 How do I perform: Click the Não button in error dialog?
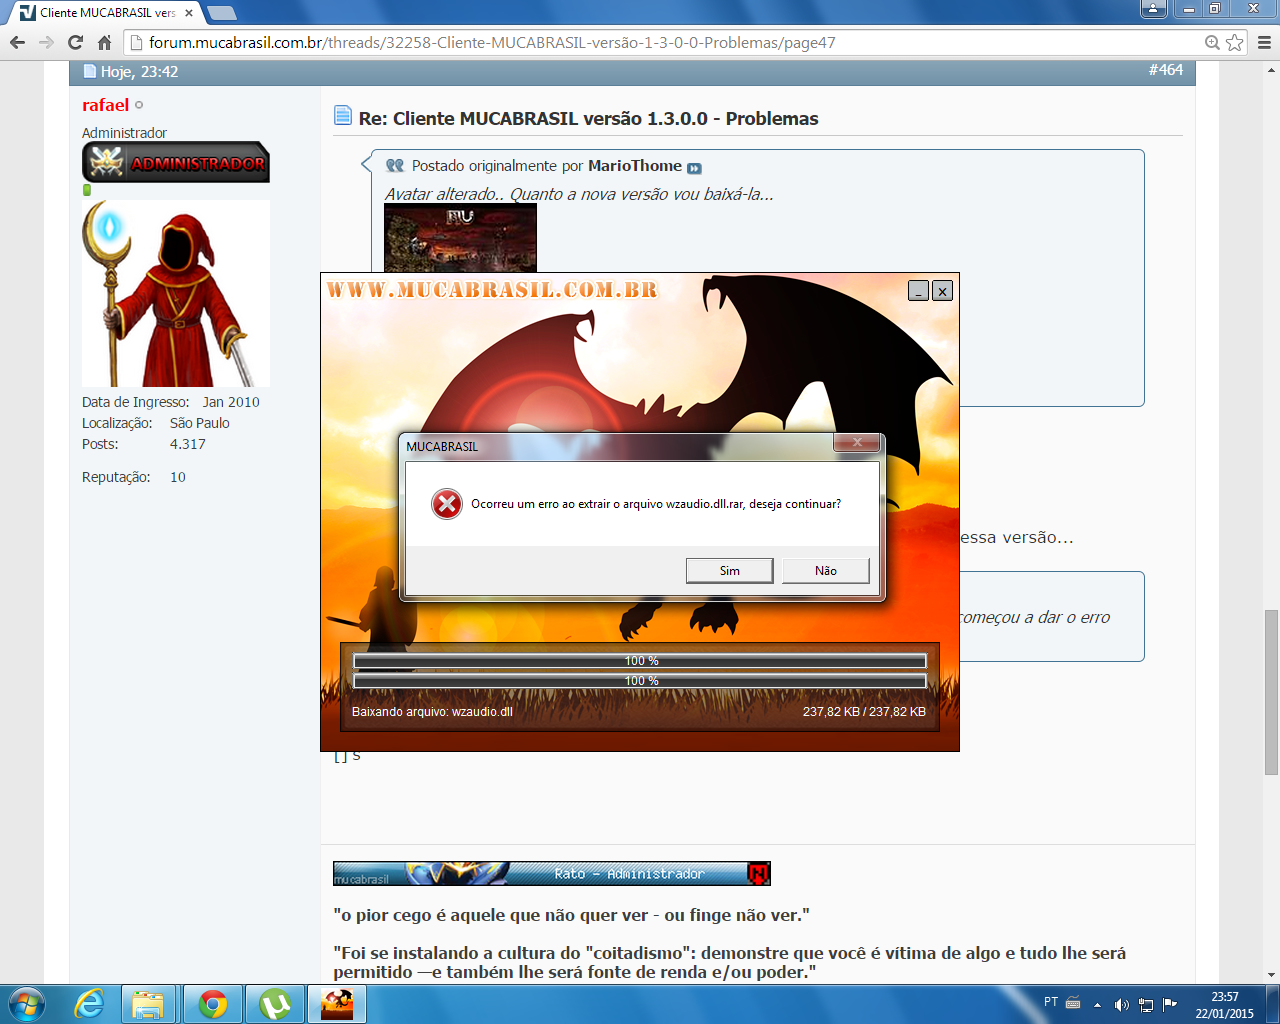click(825, 570)
